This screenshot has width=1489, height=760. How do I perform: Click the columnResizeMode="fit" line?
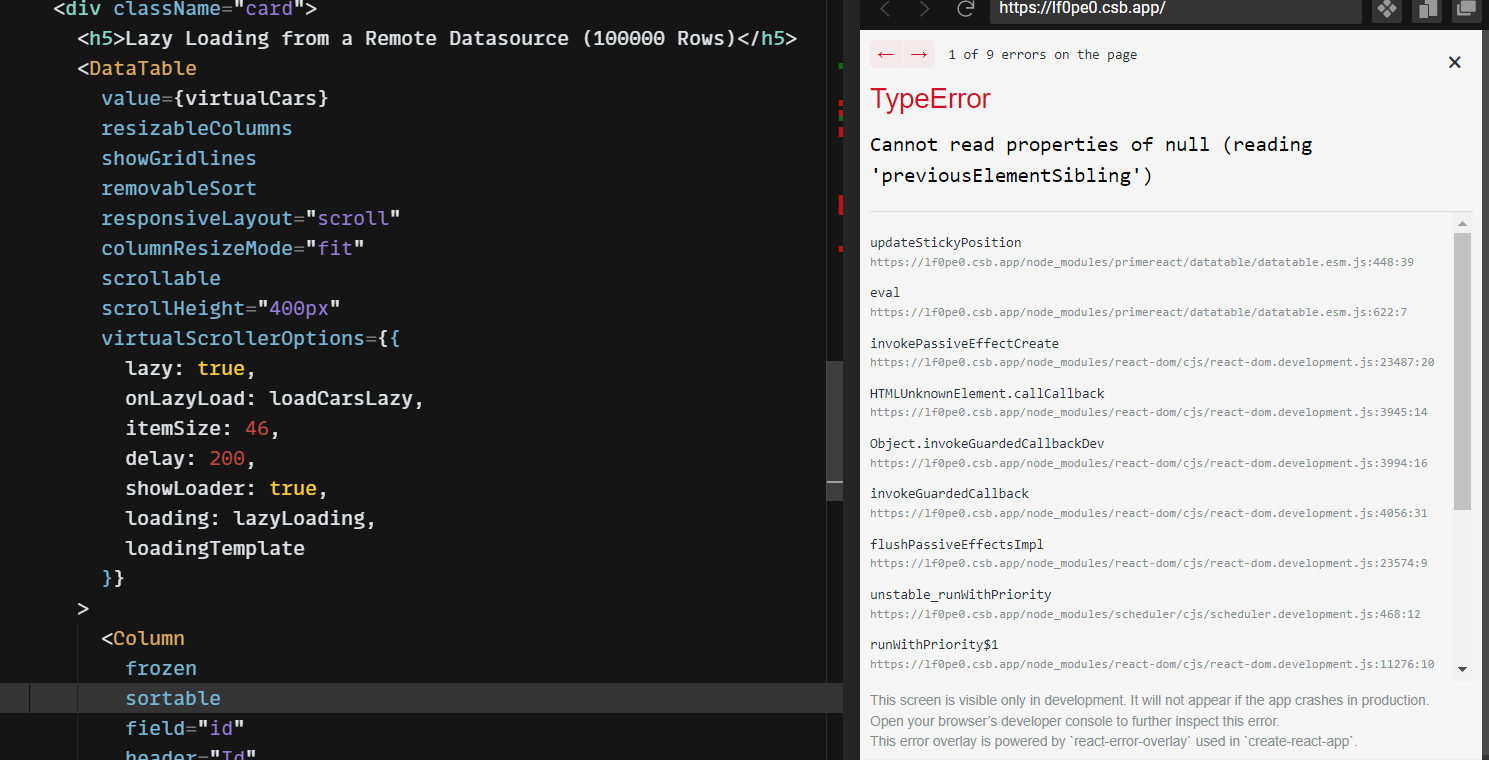pyautogui.click(x=233, y=249)
